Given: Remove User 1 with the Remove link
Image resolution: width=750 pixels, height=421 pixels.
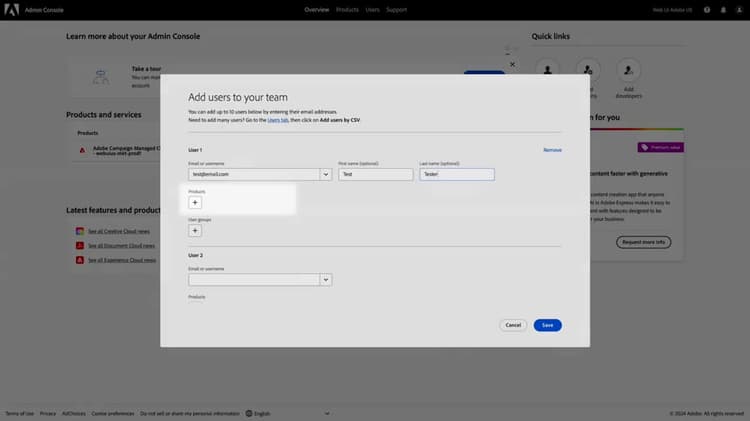Looking at the screenshot, I should [x=552, y=150].
